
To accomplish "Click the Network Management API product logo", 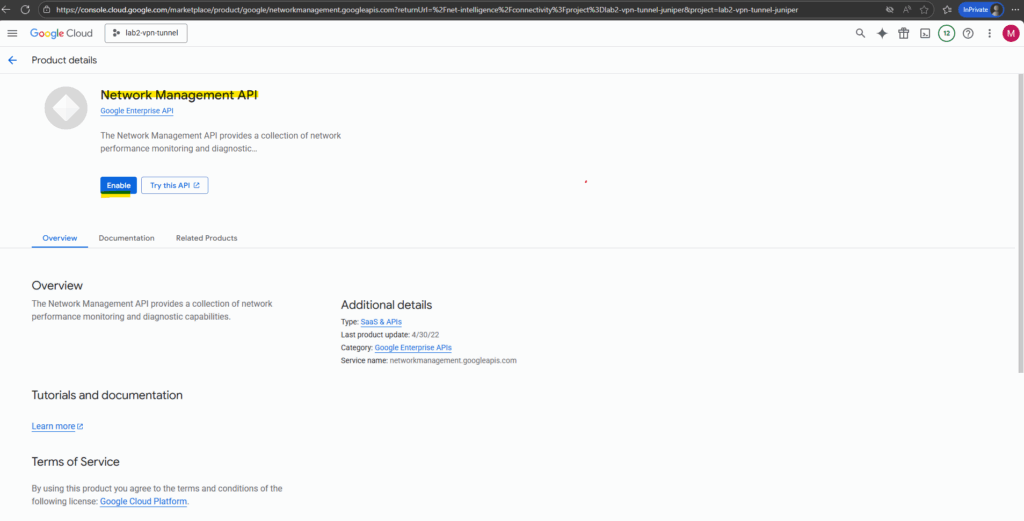I will (x=66, y=108).
